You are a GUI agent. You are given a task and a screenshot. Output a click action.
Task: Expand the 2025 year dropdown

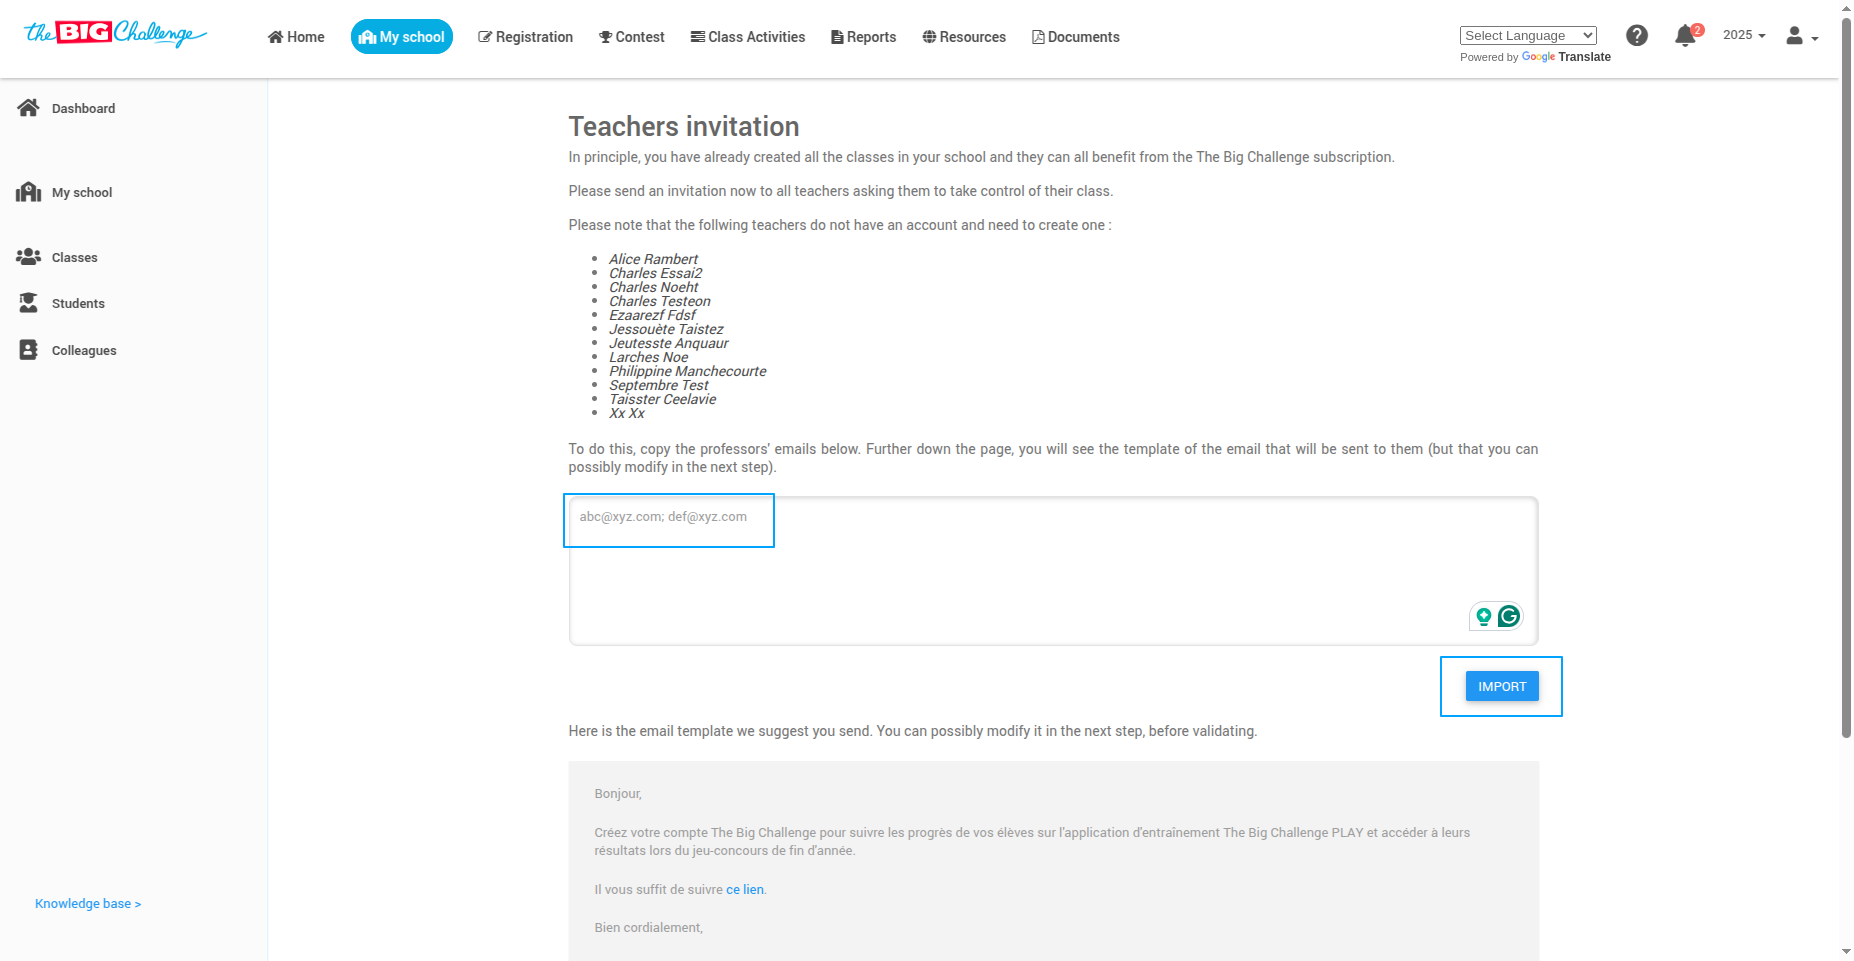coord(1743,35)
